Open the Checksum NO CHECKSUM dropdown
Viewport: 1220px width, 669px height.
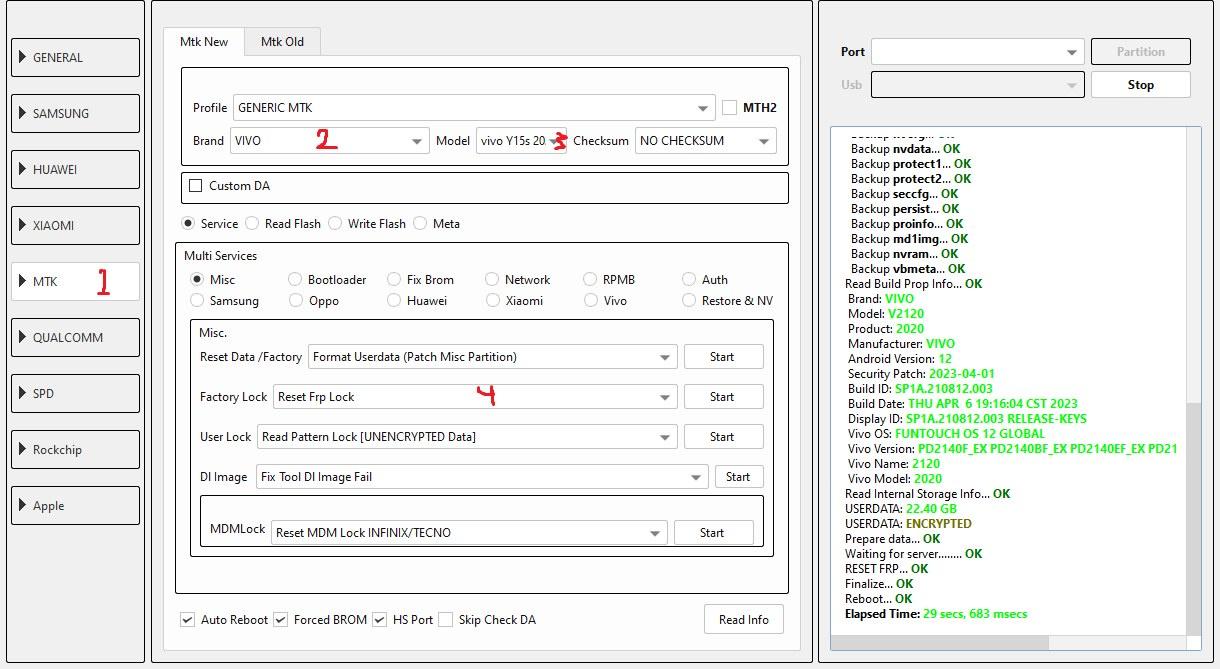[x=705, y=141]
